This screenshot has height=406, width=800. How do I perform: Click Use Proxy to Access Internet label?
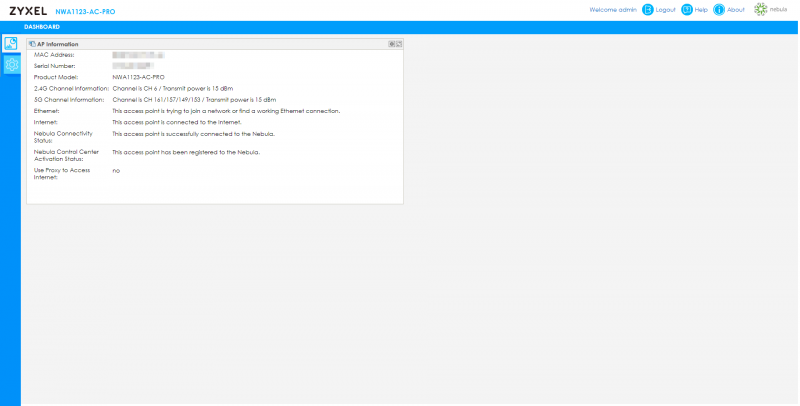coord(62,174)
